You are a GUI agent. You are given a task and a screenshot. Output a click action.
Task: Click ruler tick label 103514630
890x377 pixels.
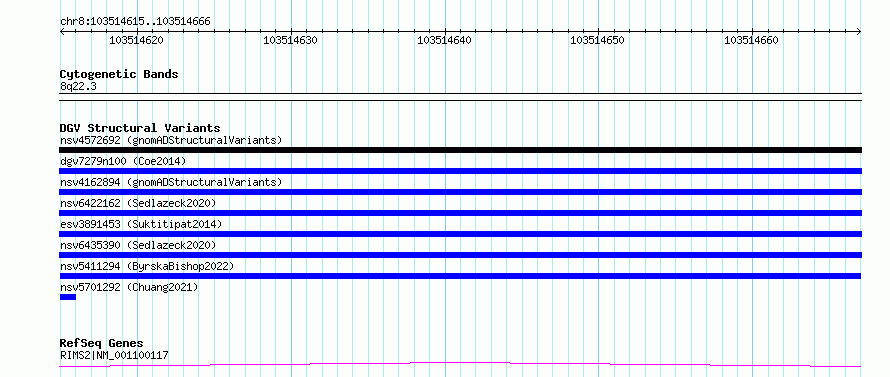click(x=290, y=40)
